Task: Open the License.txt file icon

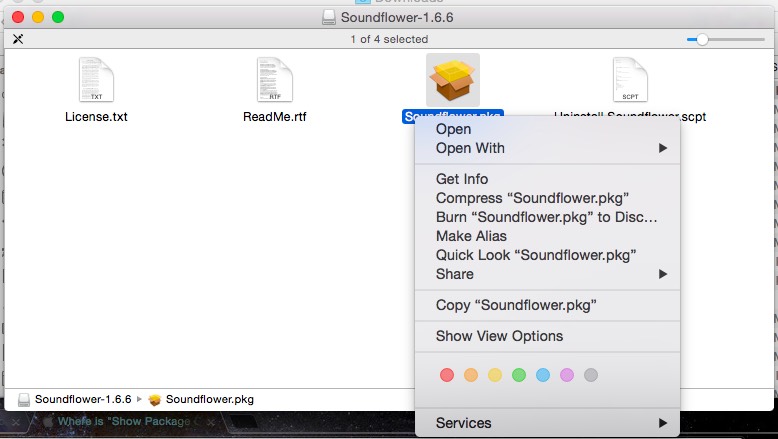Action: click(x=96, y=80)
